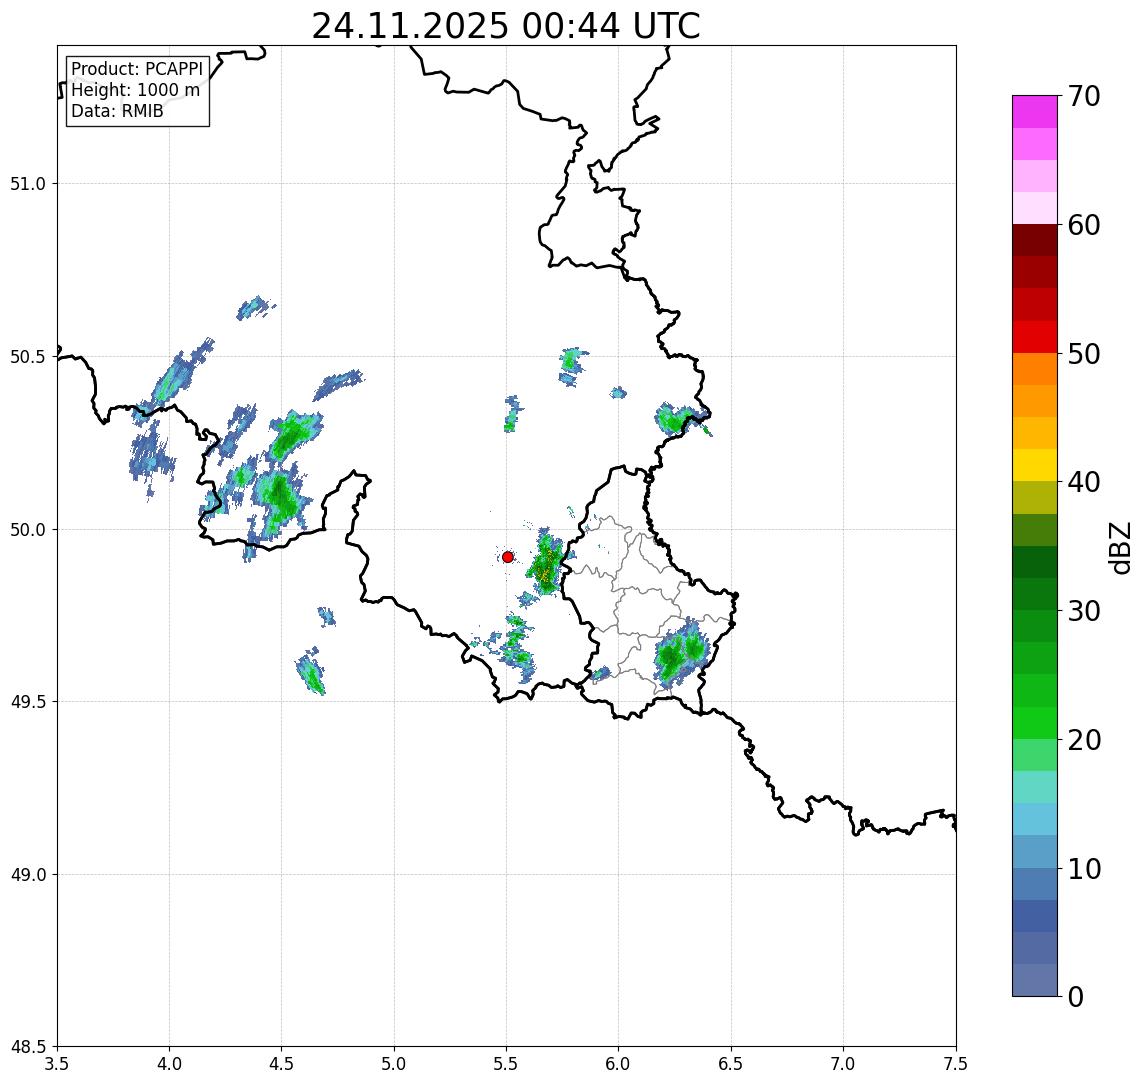
Task: Click the red radar location marker
Action: pos(508,557)
